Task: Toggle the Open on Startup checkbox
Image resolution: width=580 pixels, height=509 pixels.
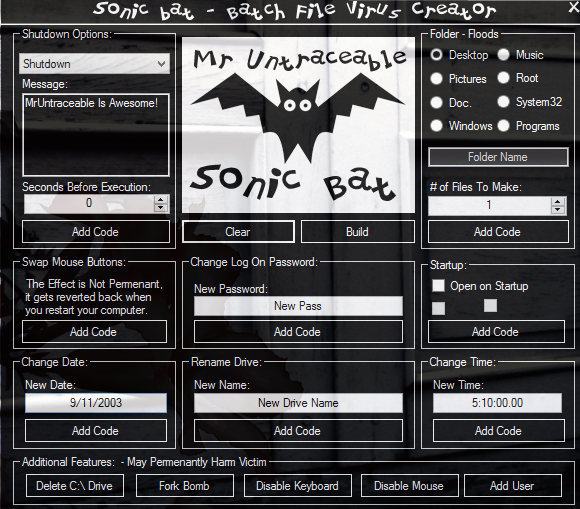Action: (x=438, y=286)
